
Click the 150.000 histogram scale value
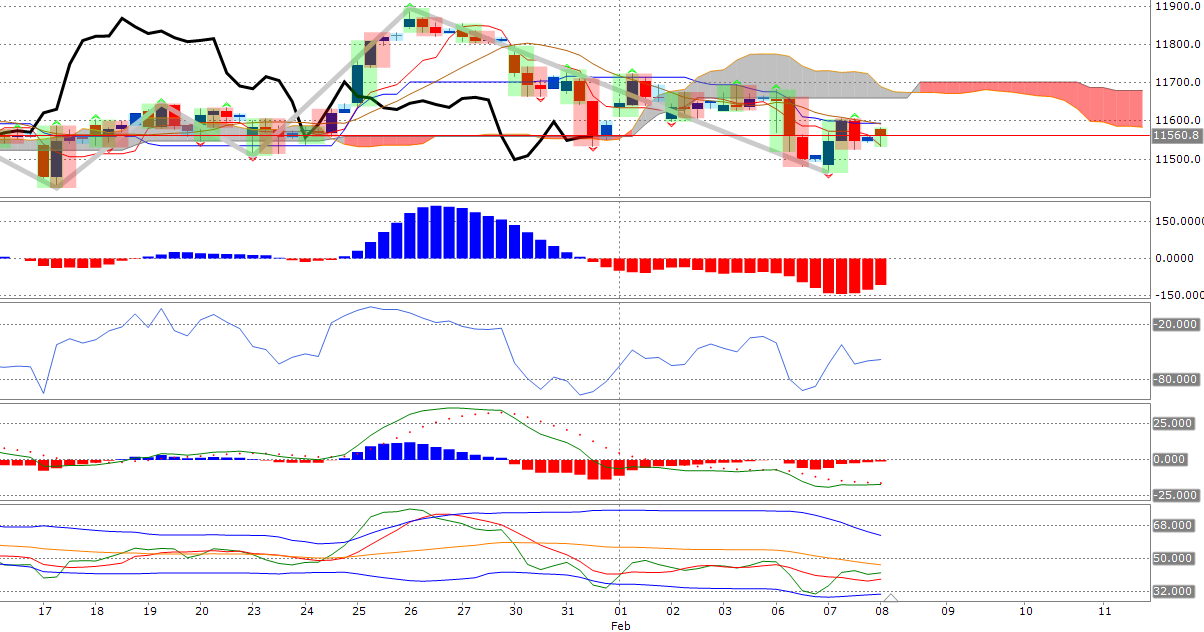pos(1178,221)
